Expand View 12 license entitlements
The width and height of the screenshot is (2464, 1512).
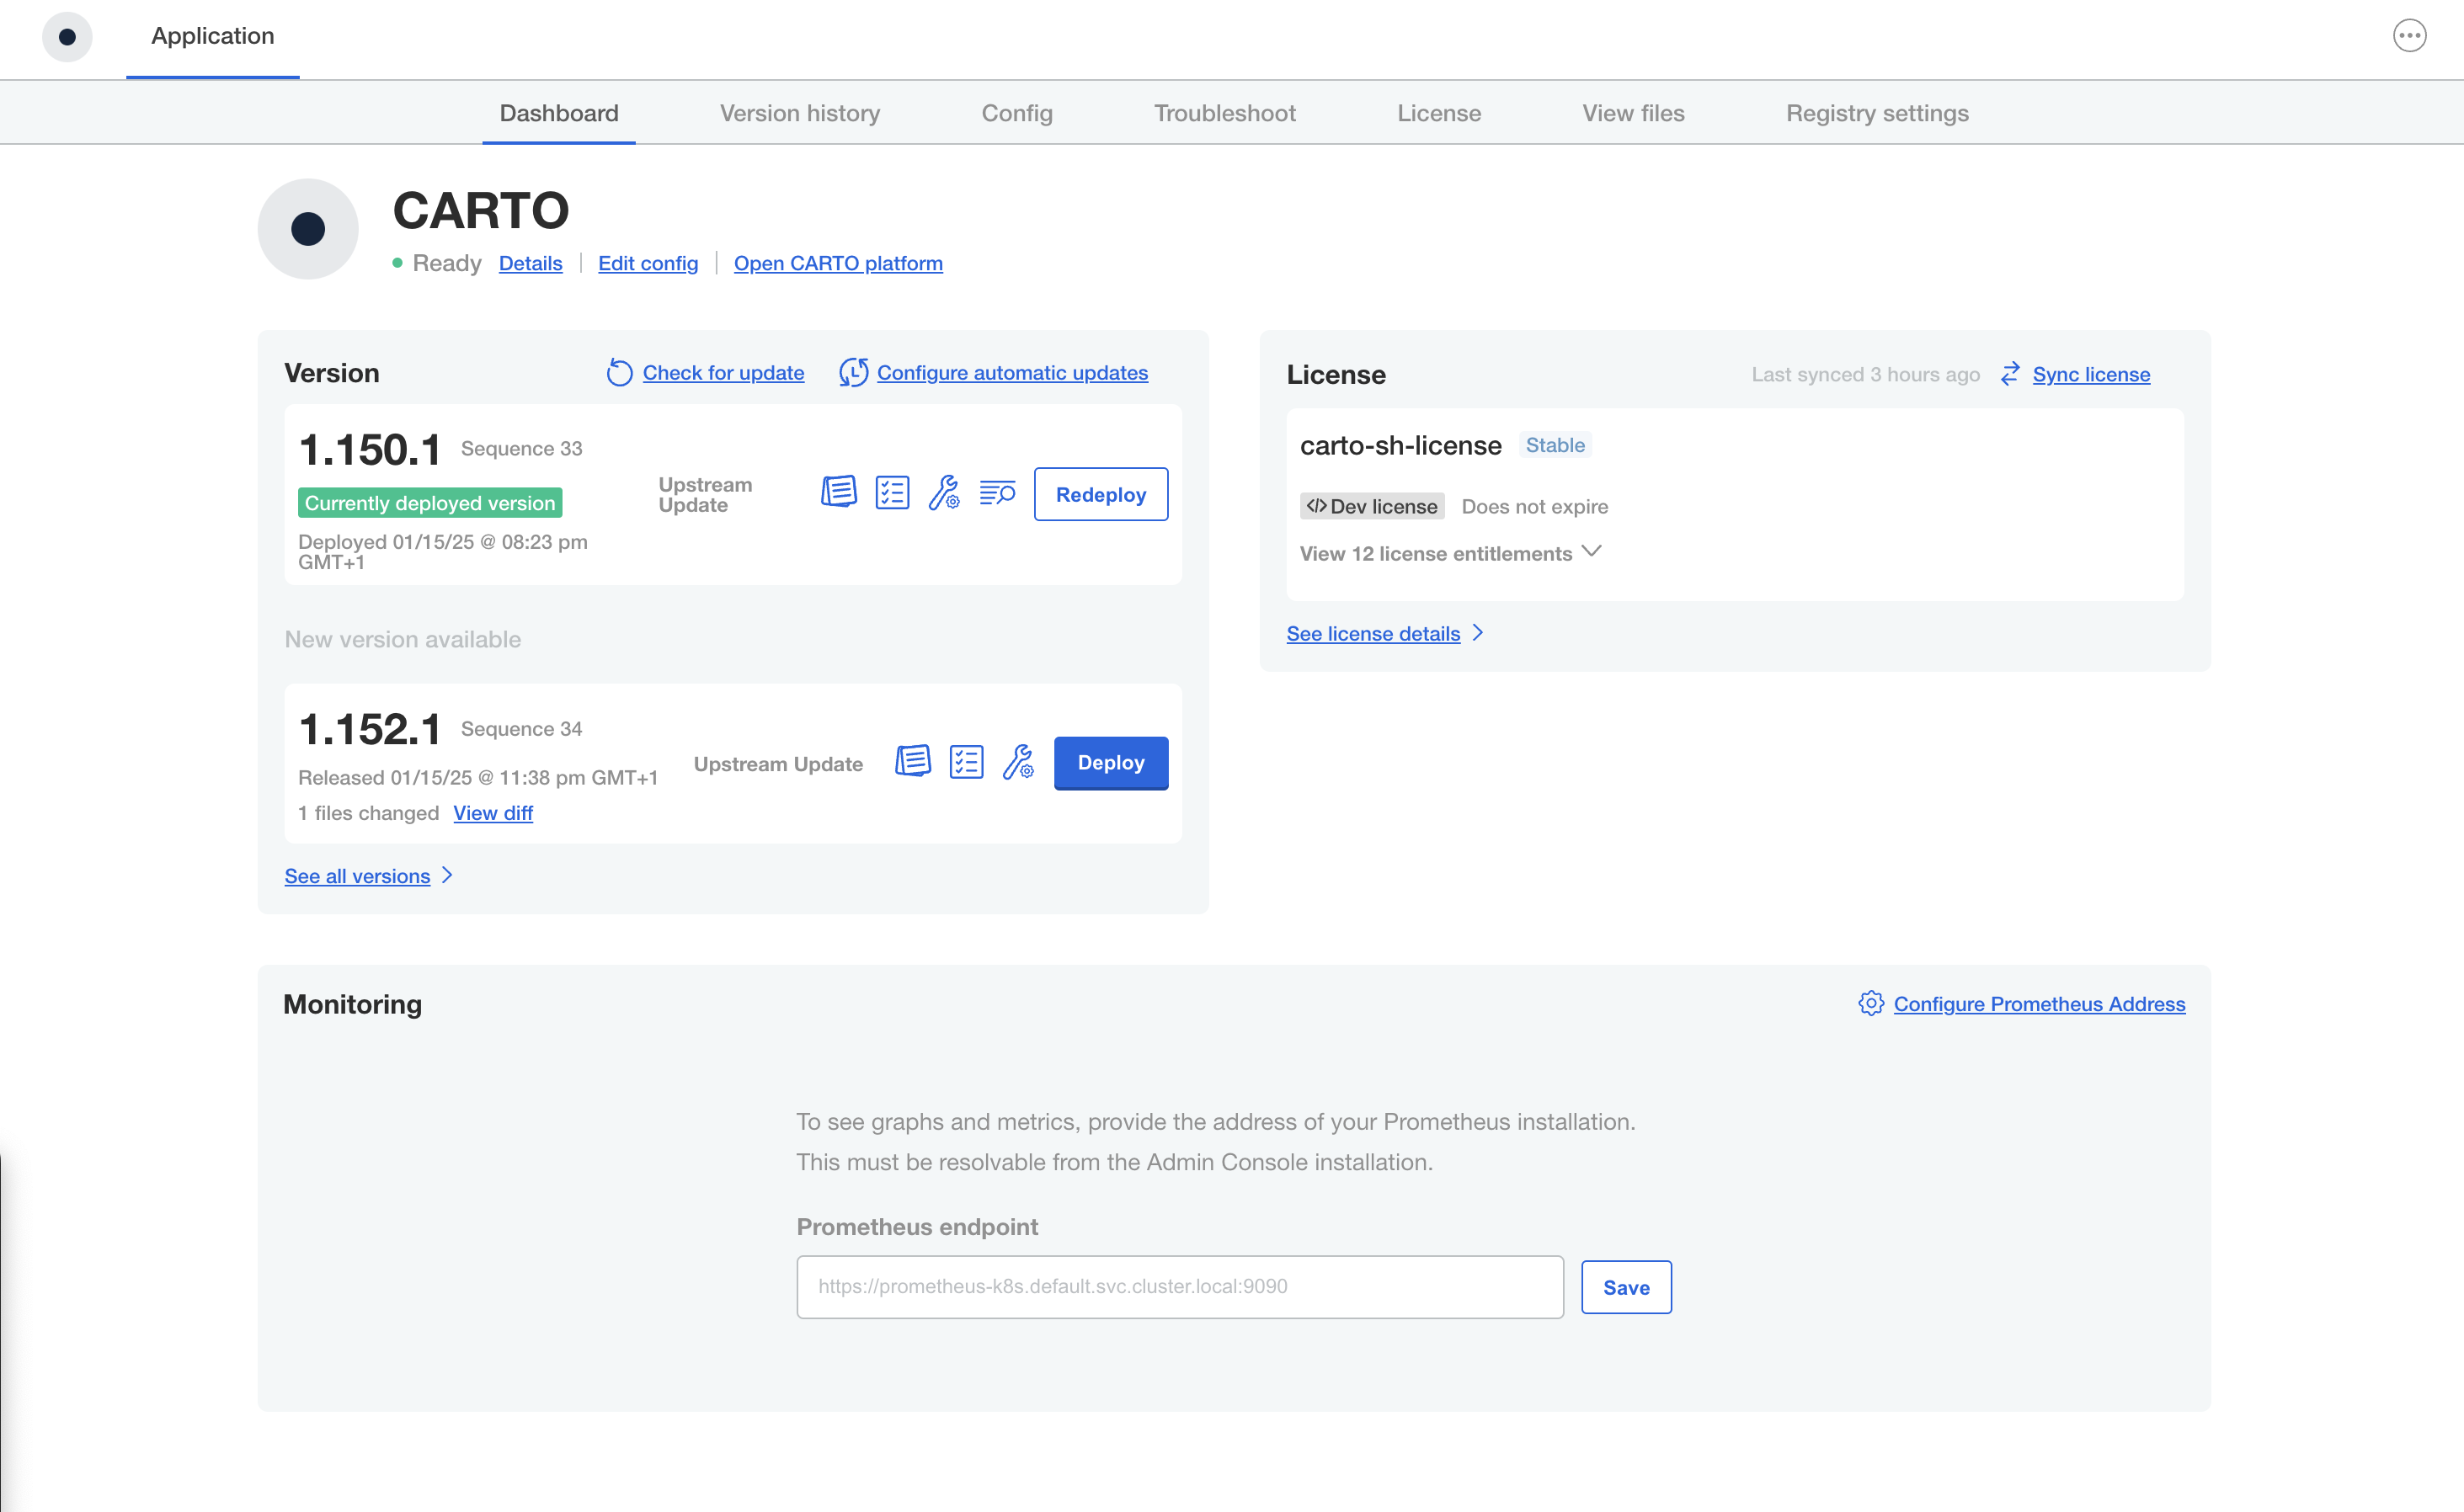[1450, 553]
